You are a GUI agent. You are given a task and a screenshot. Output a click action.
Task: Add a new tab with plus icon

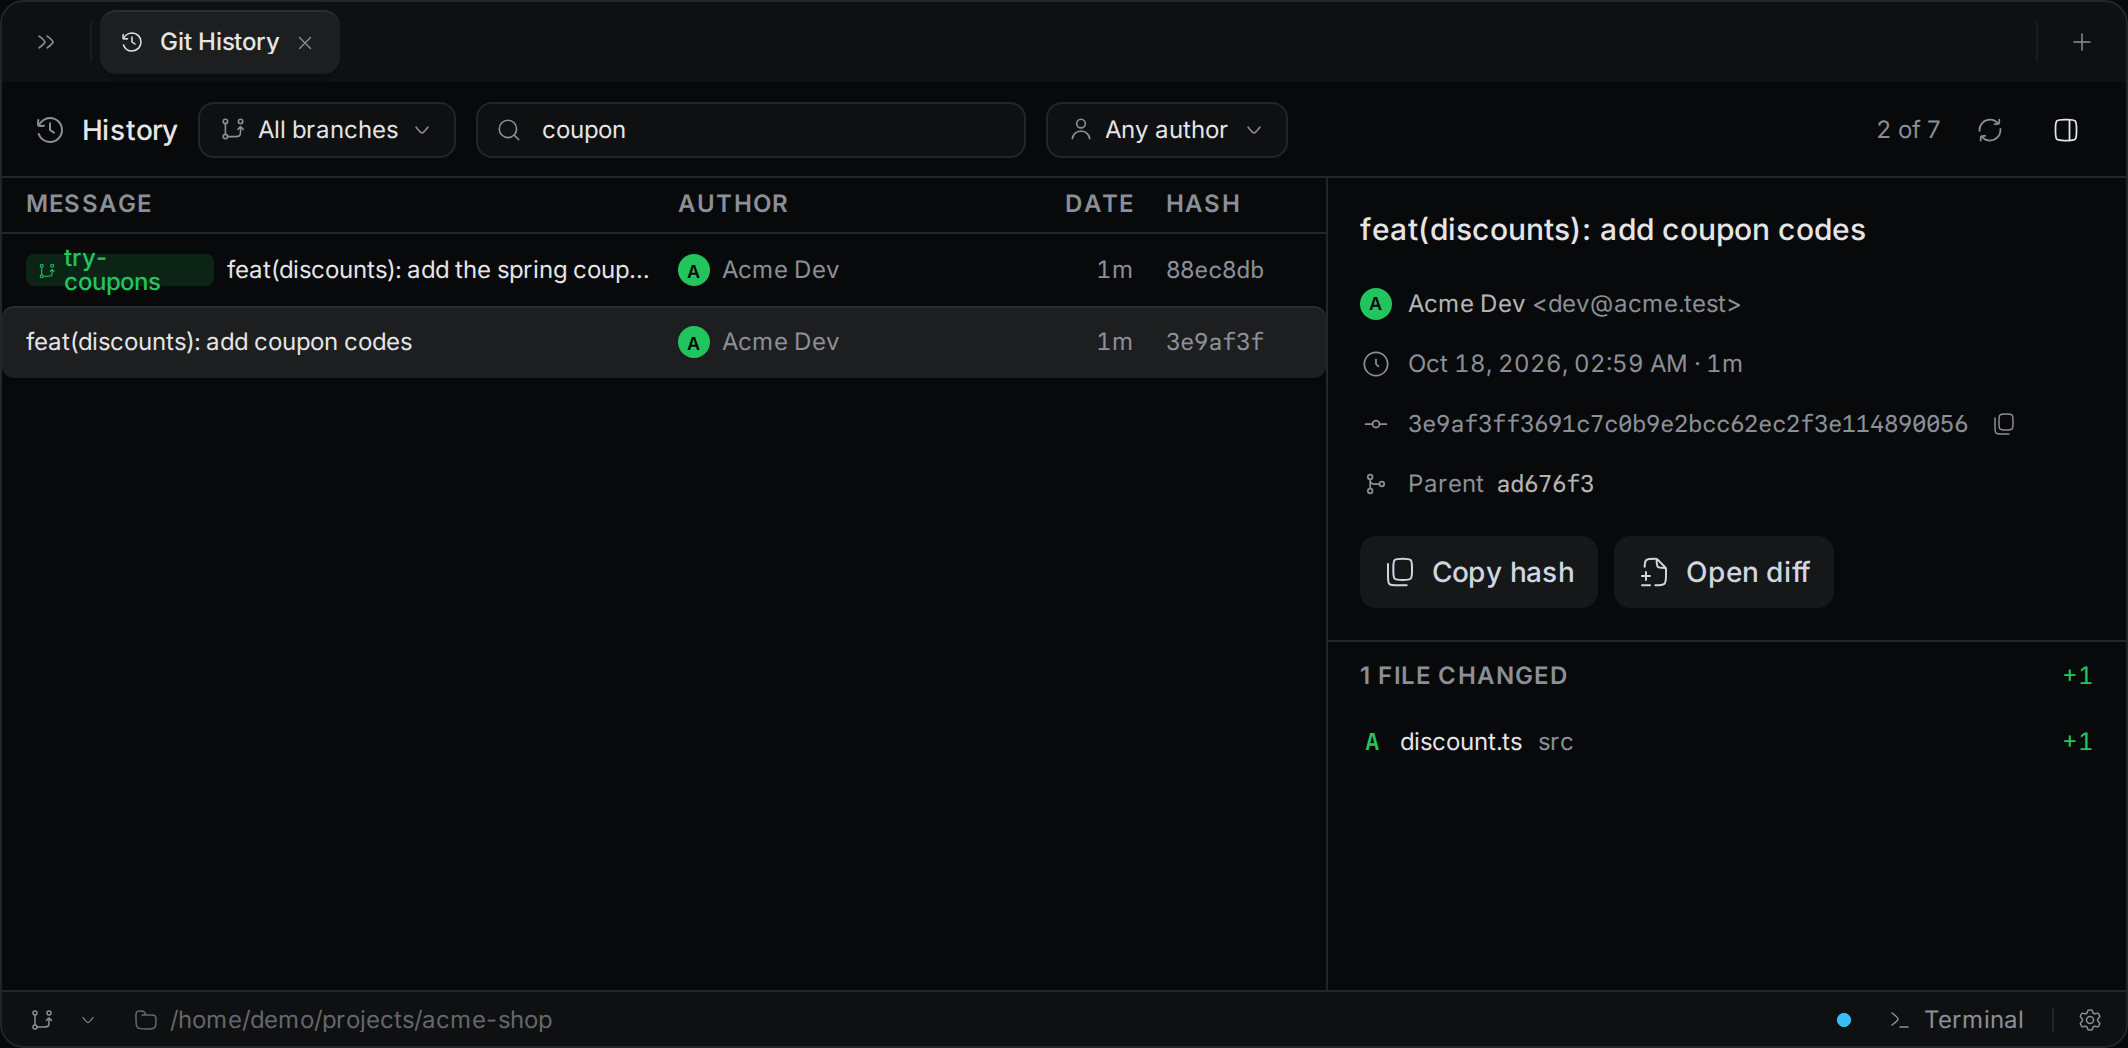(2082, 42)
